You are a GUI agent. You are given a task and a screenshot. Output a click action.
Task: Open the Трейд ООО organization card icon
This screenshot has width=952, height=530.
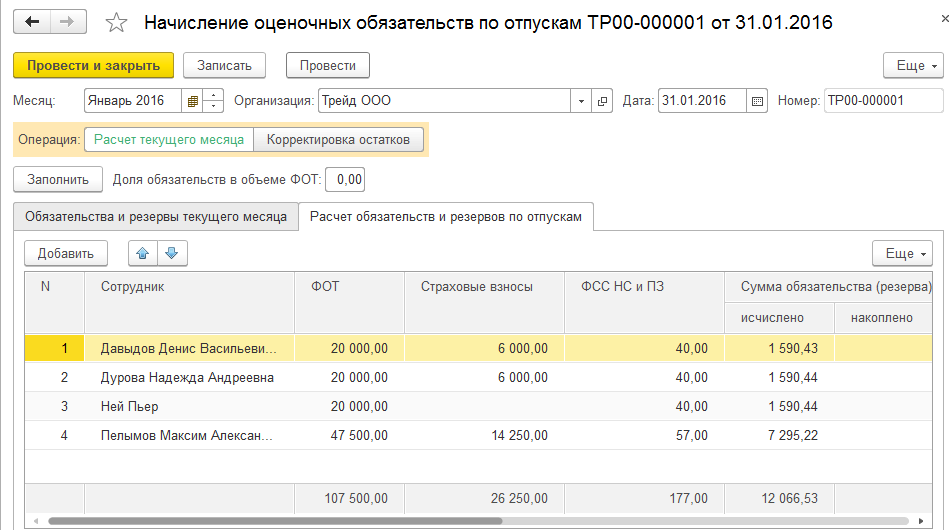pyautogui.click(x=602, y=101)
